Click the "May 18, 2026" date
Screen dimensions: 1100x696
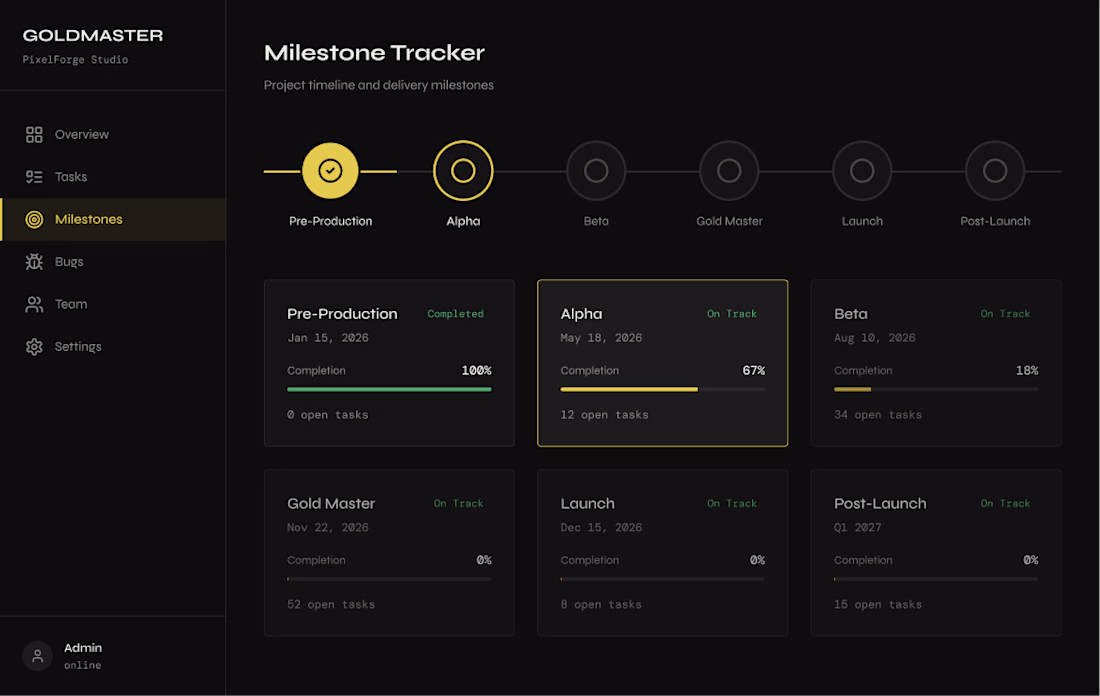pyautogui.click(x=601, y=337)
